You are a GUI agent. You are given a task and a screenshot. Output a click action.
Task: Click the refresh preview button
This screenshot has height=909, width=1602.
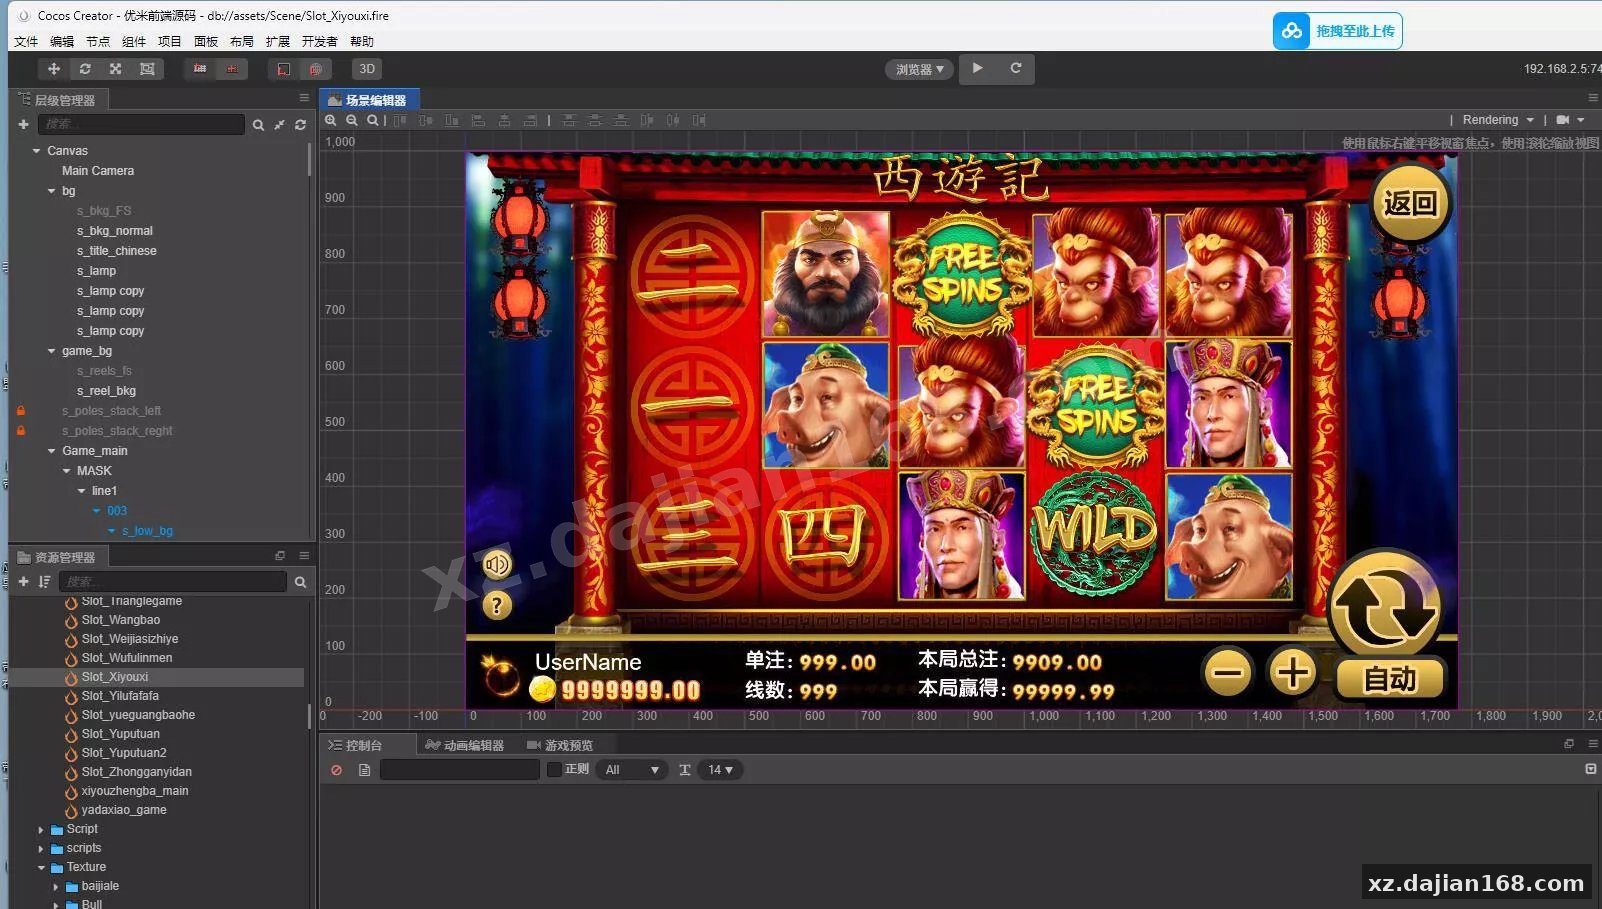[x=1015, y=68]
